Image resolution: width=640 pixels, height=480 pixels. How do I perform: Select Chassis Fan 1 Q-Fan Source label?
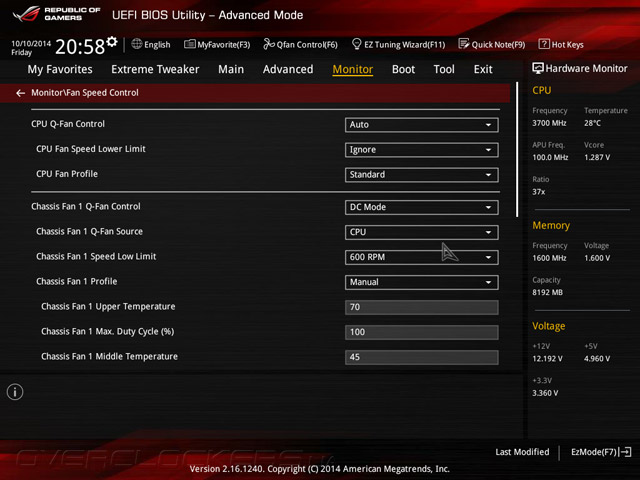[89, 231]
